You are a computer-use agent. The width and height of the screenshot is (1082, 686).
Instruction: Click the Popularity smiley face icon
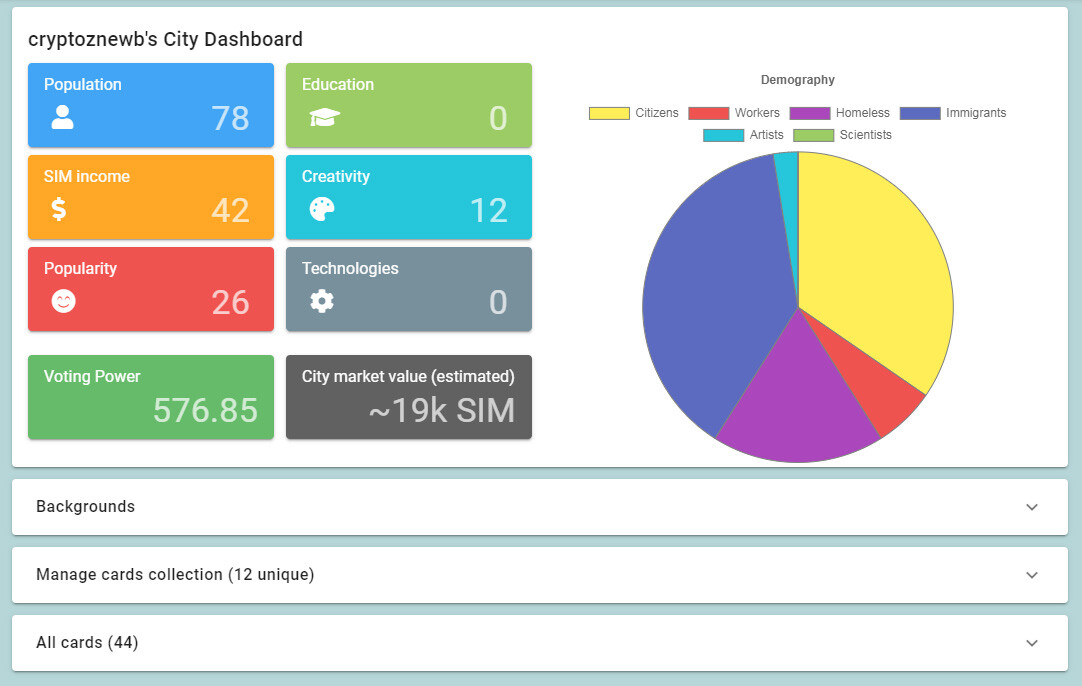[x=63, y=301]
